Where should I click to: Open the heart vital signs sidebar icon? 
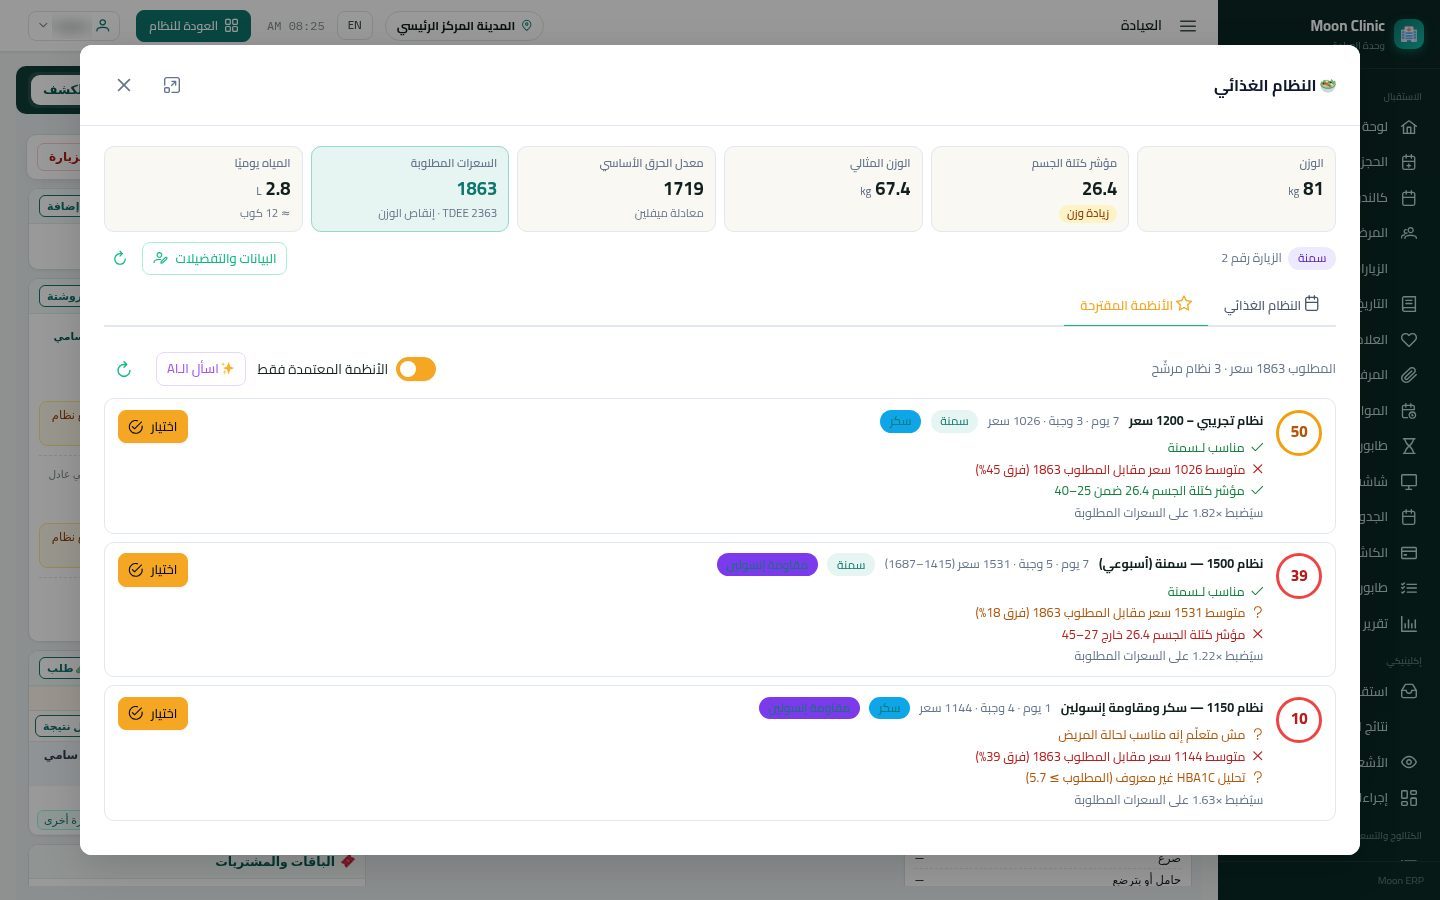1409,339
